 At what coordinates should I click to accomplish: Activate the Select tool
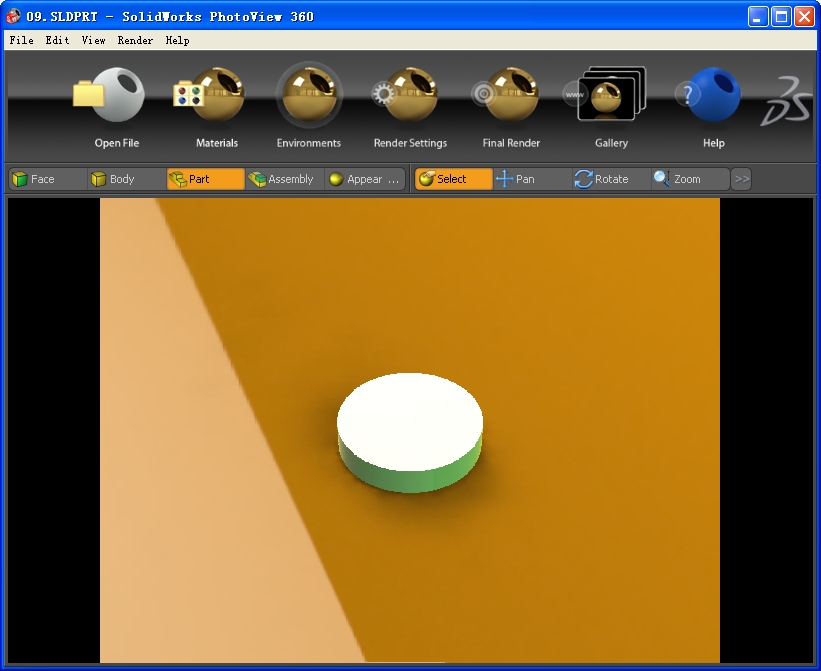click(x=453, y=179)
